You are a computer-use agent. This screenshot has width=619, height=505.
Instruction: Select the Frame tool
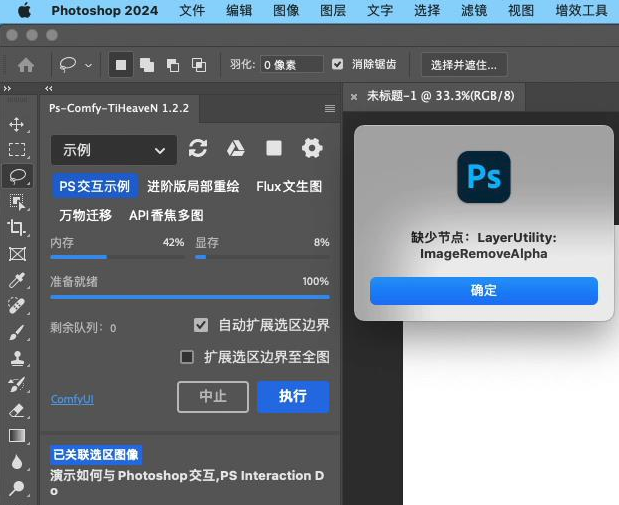coord(17,254)
